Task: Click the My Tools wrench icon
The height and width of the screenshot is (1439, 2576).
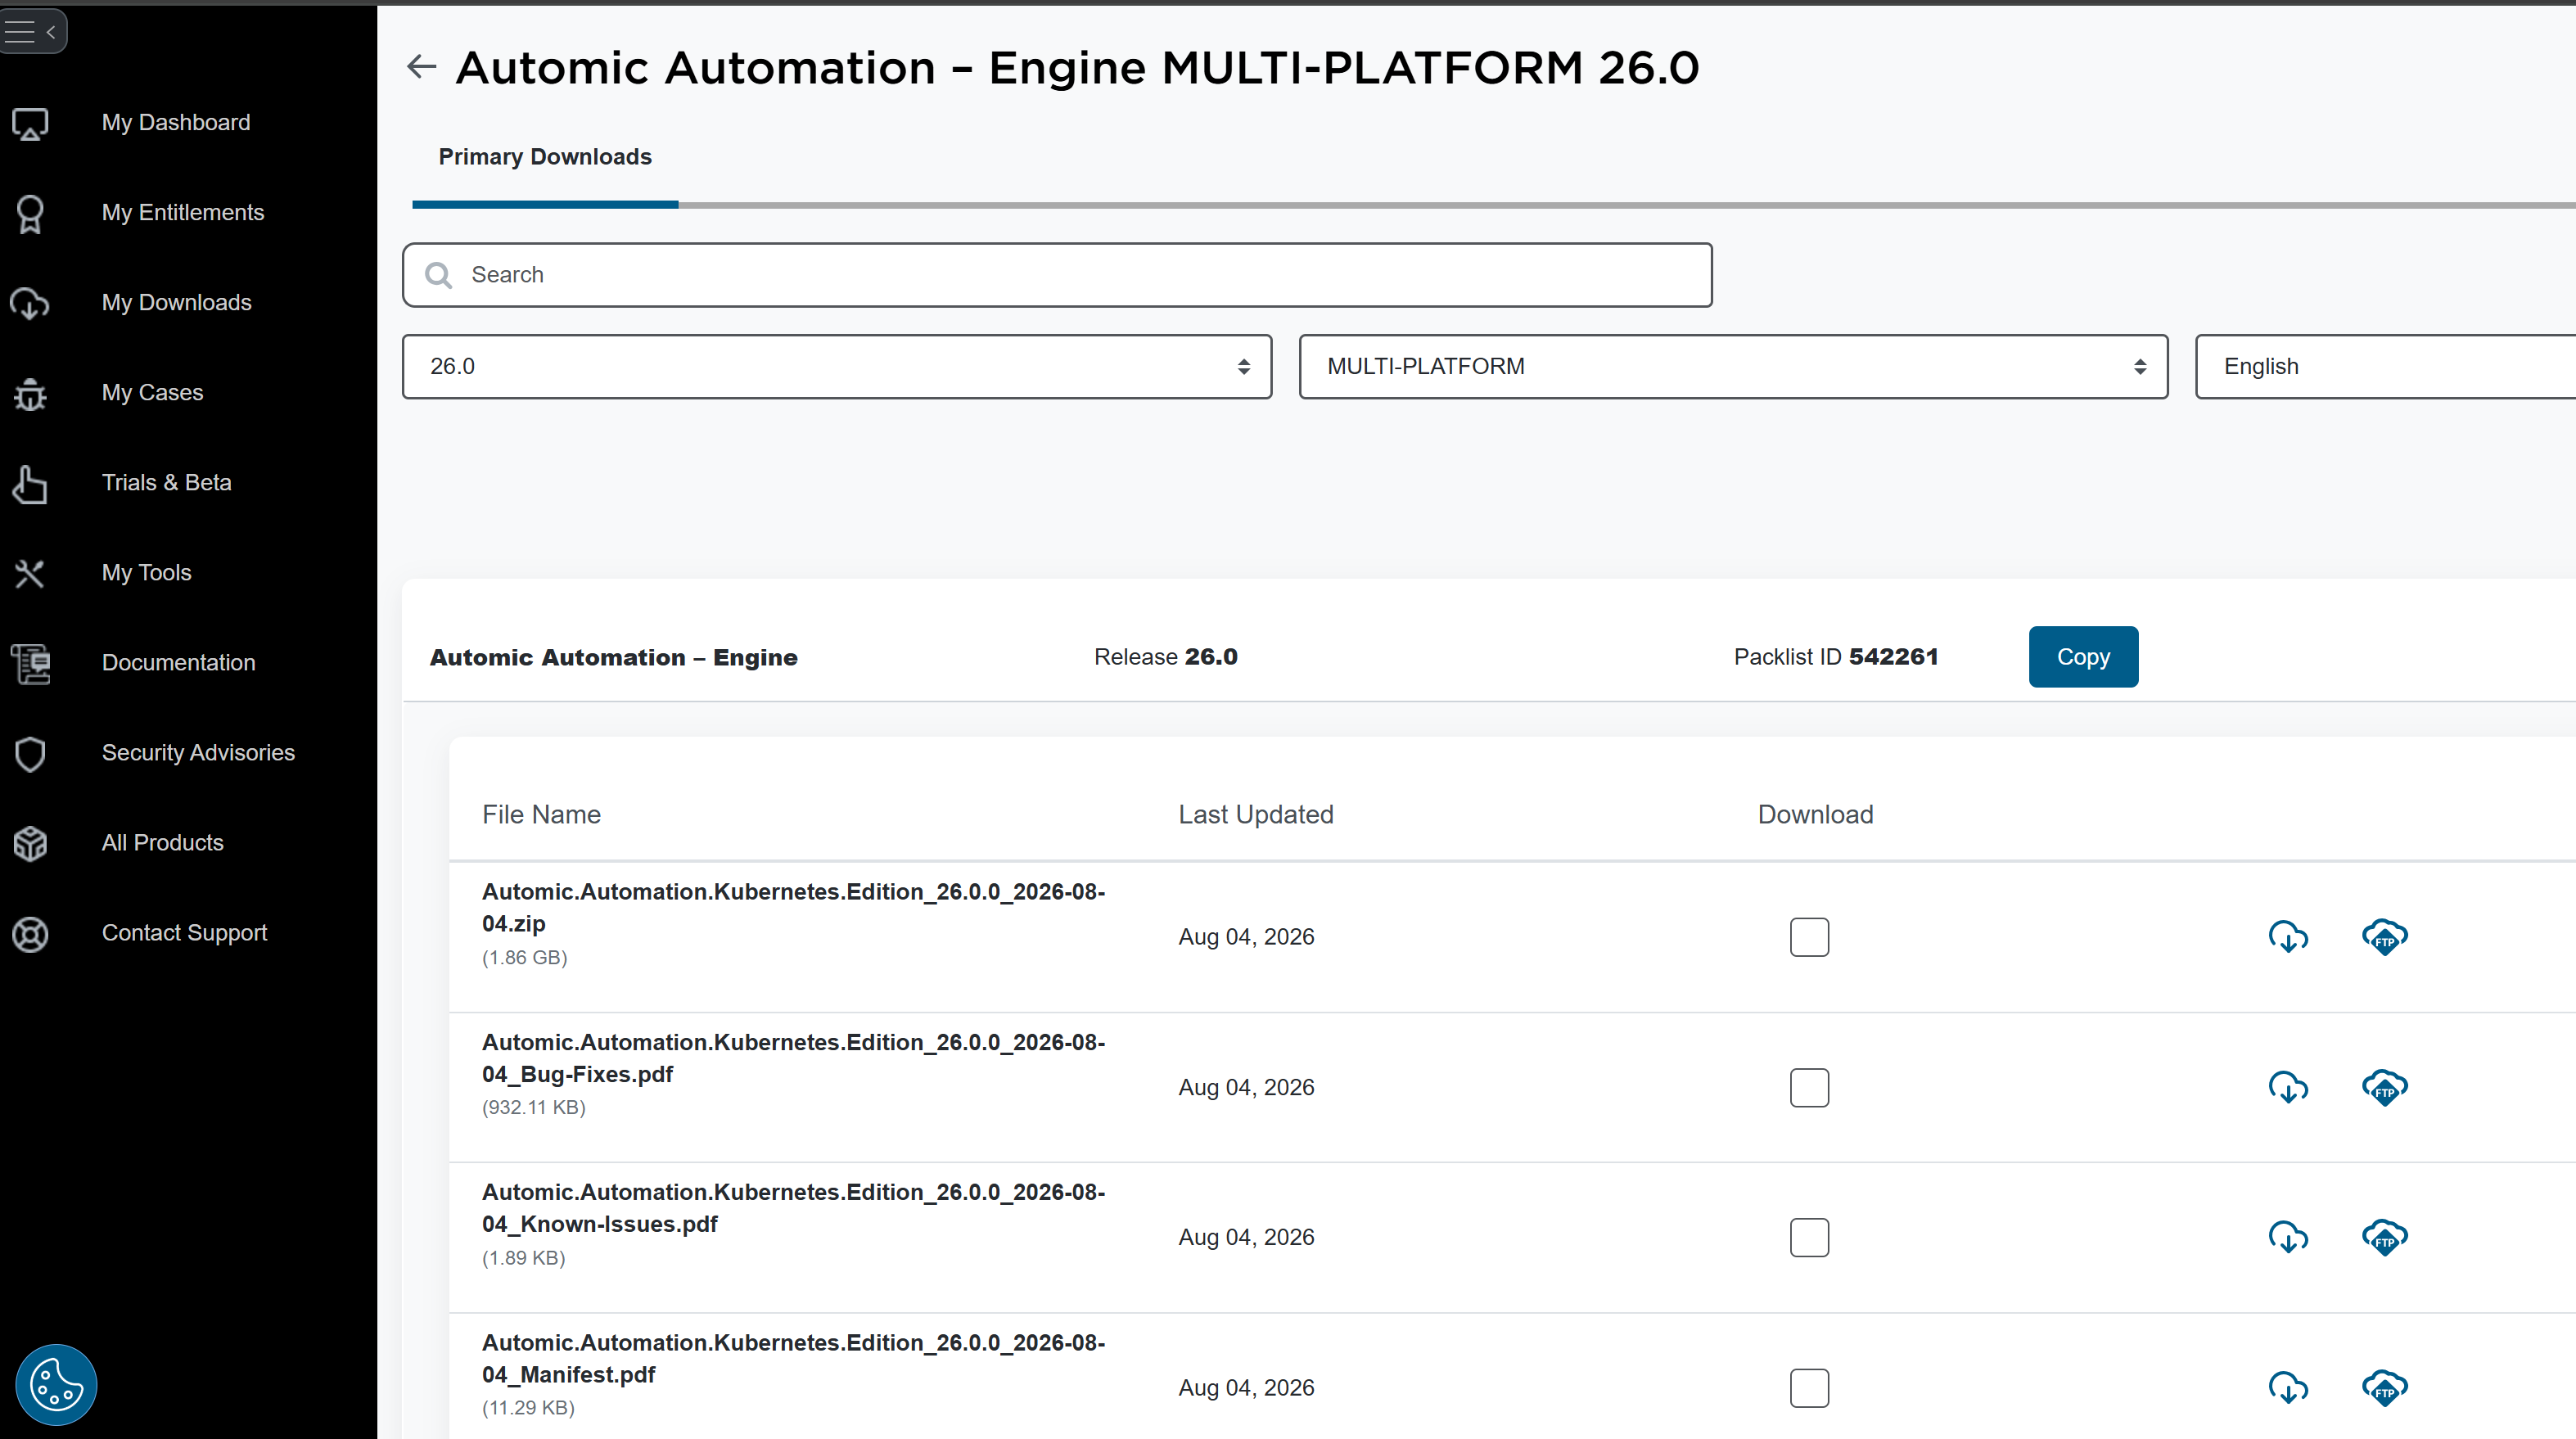Action: coord(30,573)
